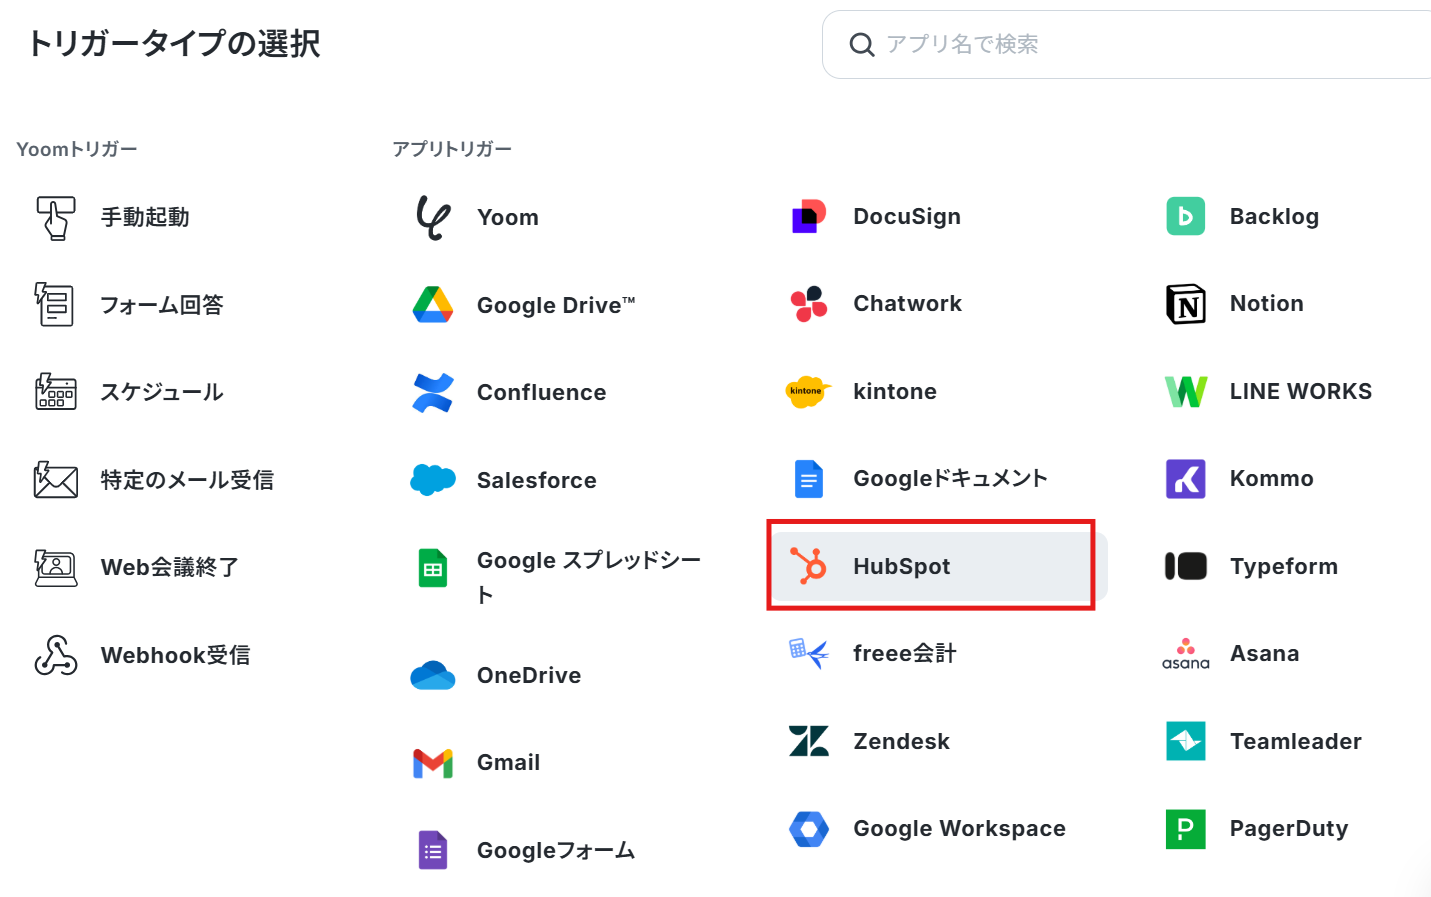Click the フォーム回答 form icon
Screen dimensions: 1431x897
pos(56,304)
